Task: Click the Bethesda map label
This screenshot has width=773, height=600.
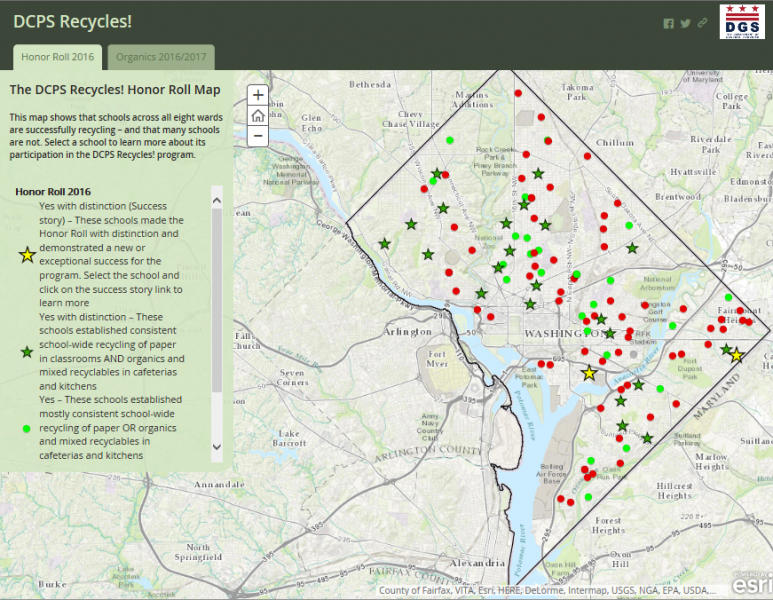Action: click(370, 84)
